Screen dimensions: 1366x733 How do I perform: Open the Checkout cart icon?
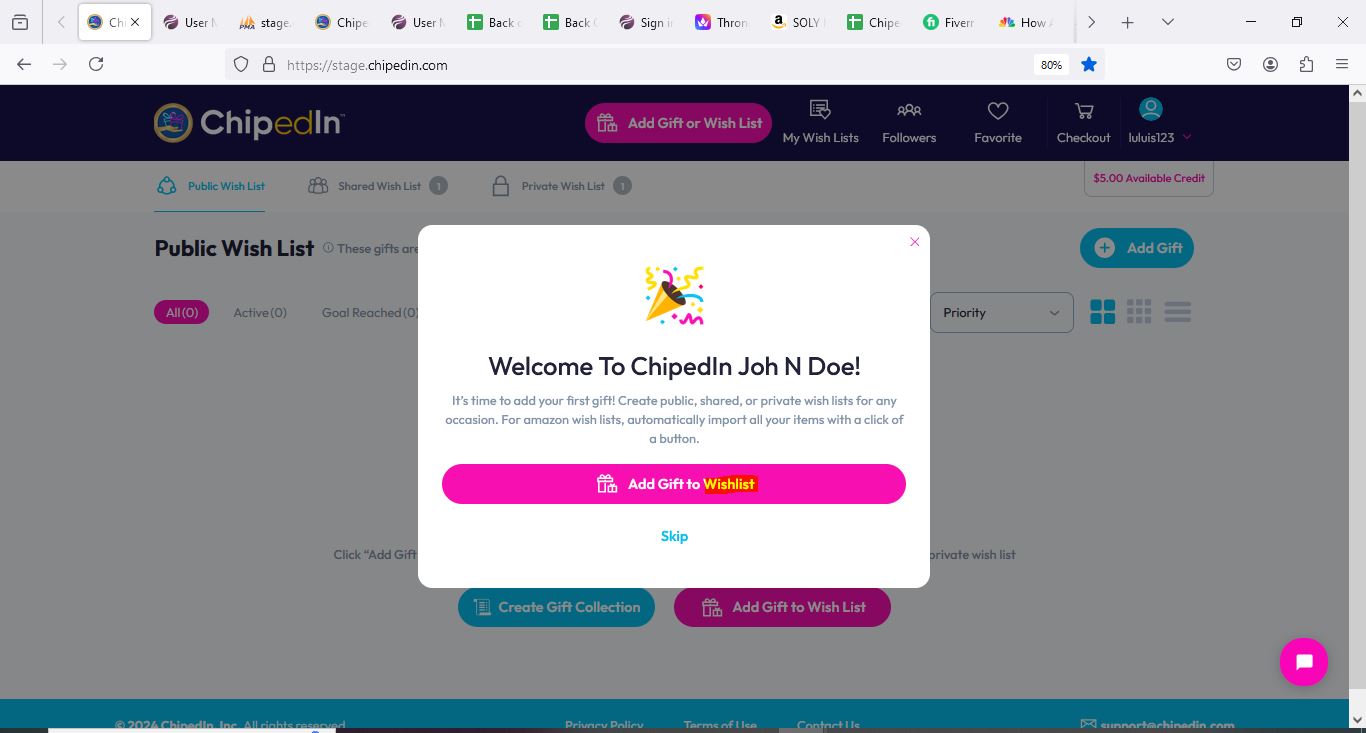point(1084,110)
